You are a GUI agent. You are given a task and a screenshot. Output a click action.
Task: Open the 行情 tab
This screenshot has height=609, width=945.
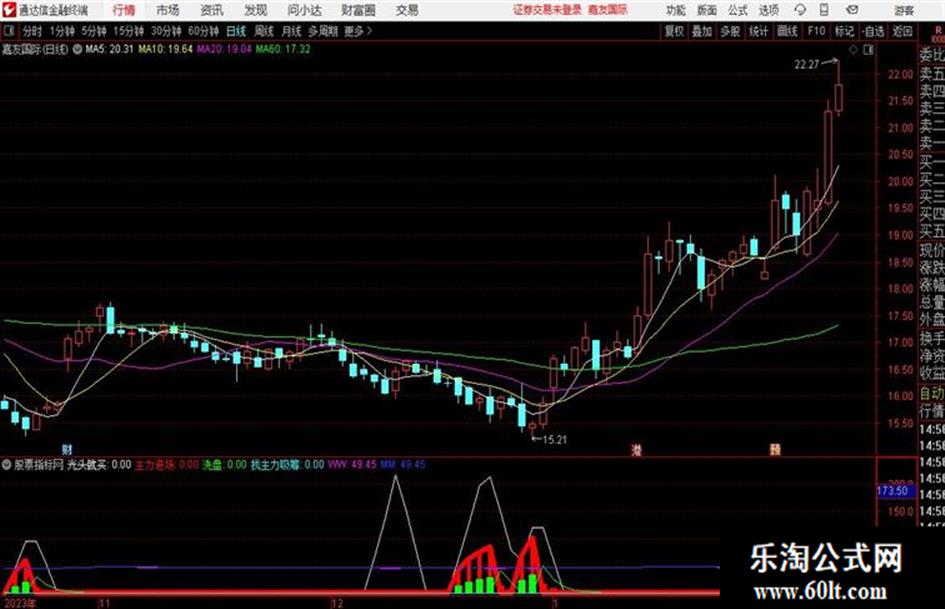124,10
